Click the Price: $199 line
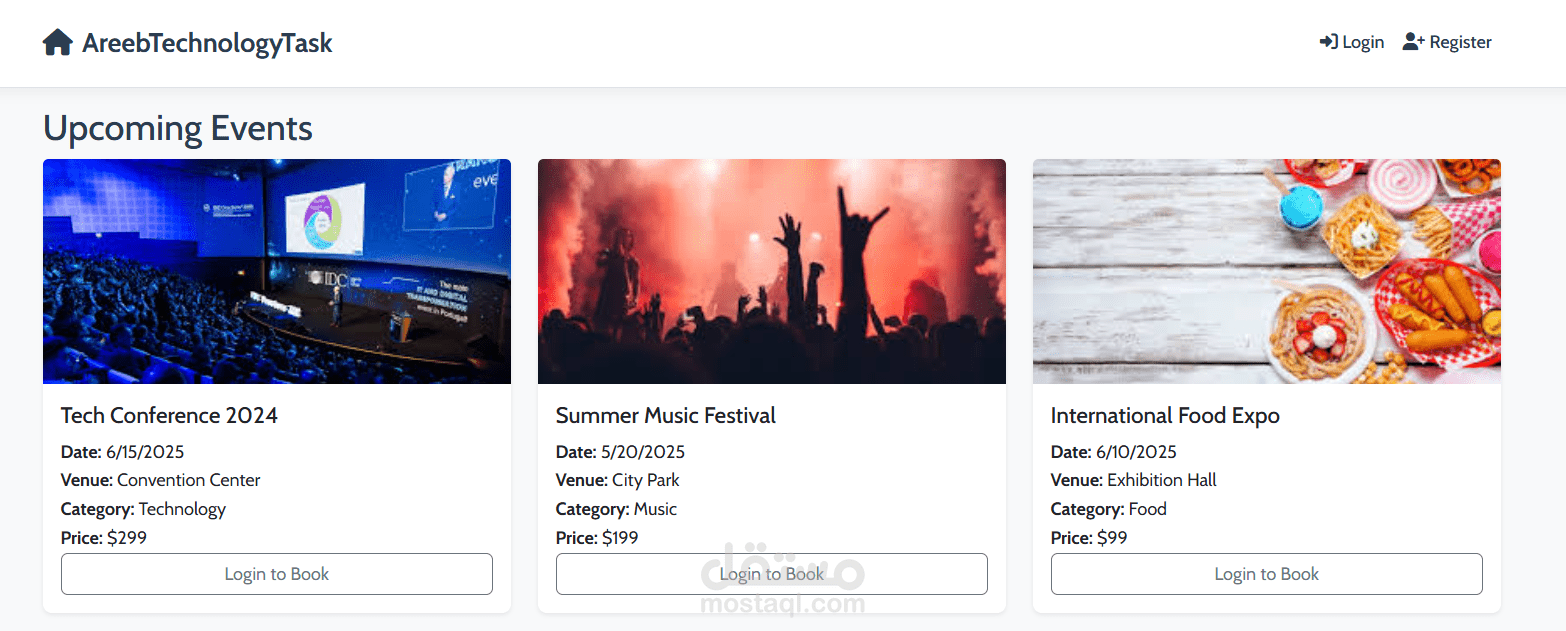This screenshot has width=1566, height=631. coord(597,538)
